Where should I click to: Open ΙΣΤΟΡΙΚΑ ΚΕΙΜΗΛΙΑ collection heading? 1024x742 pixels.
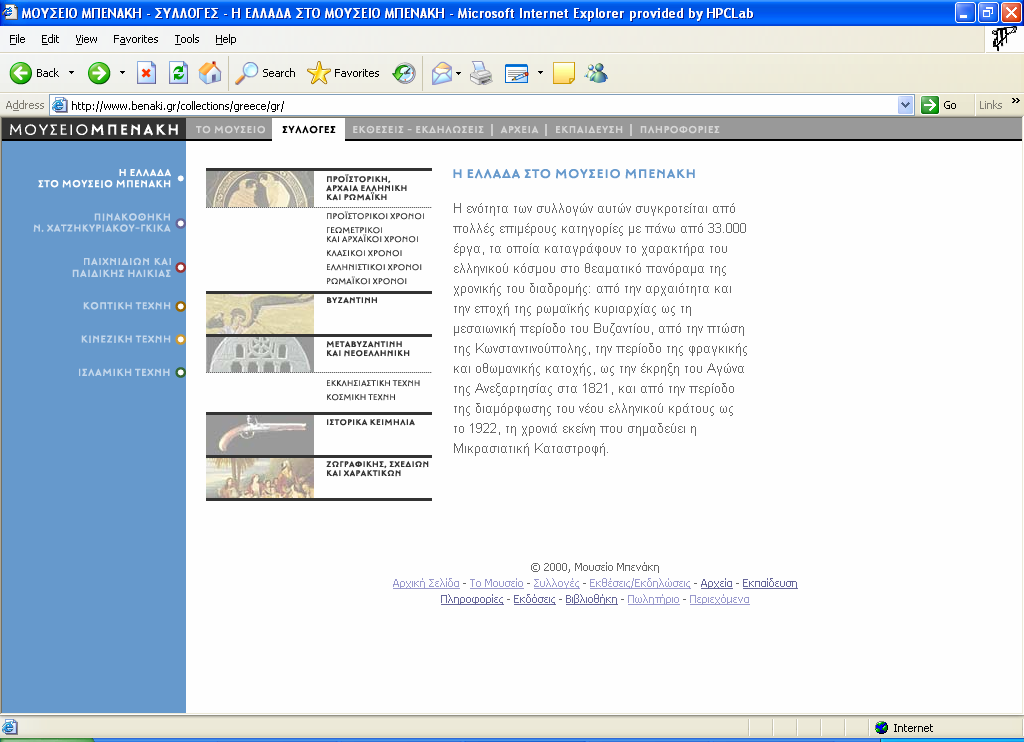tap(370, 423)
